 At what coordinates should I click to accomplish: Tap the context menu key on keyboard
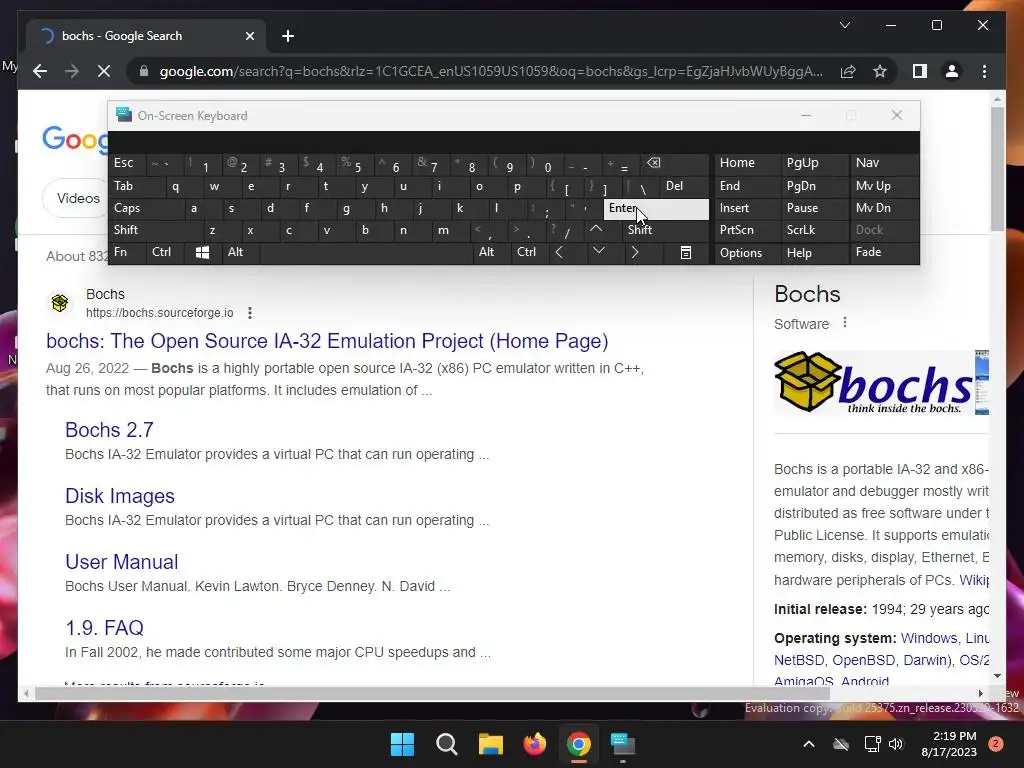click(686, 252)
